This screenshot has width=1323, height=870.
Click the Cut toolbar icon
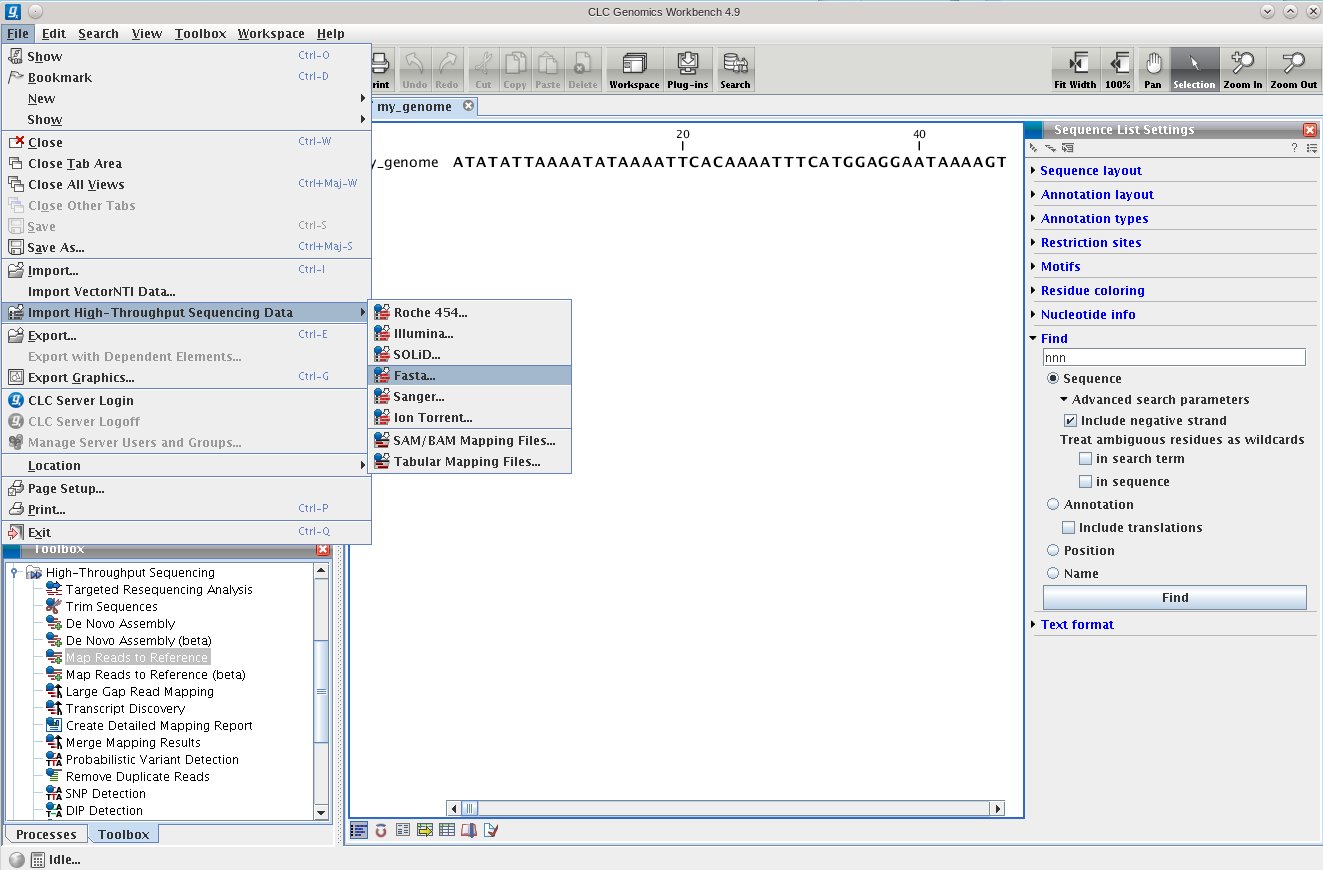click(483, 69)
